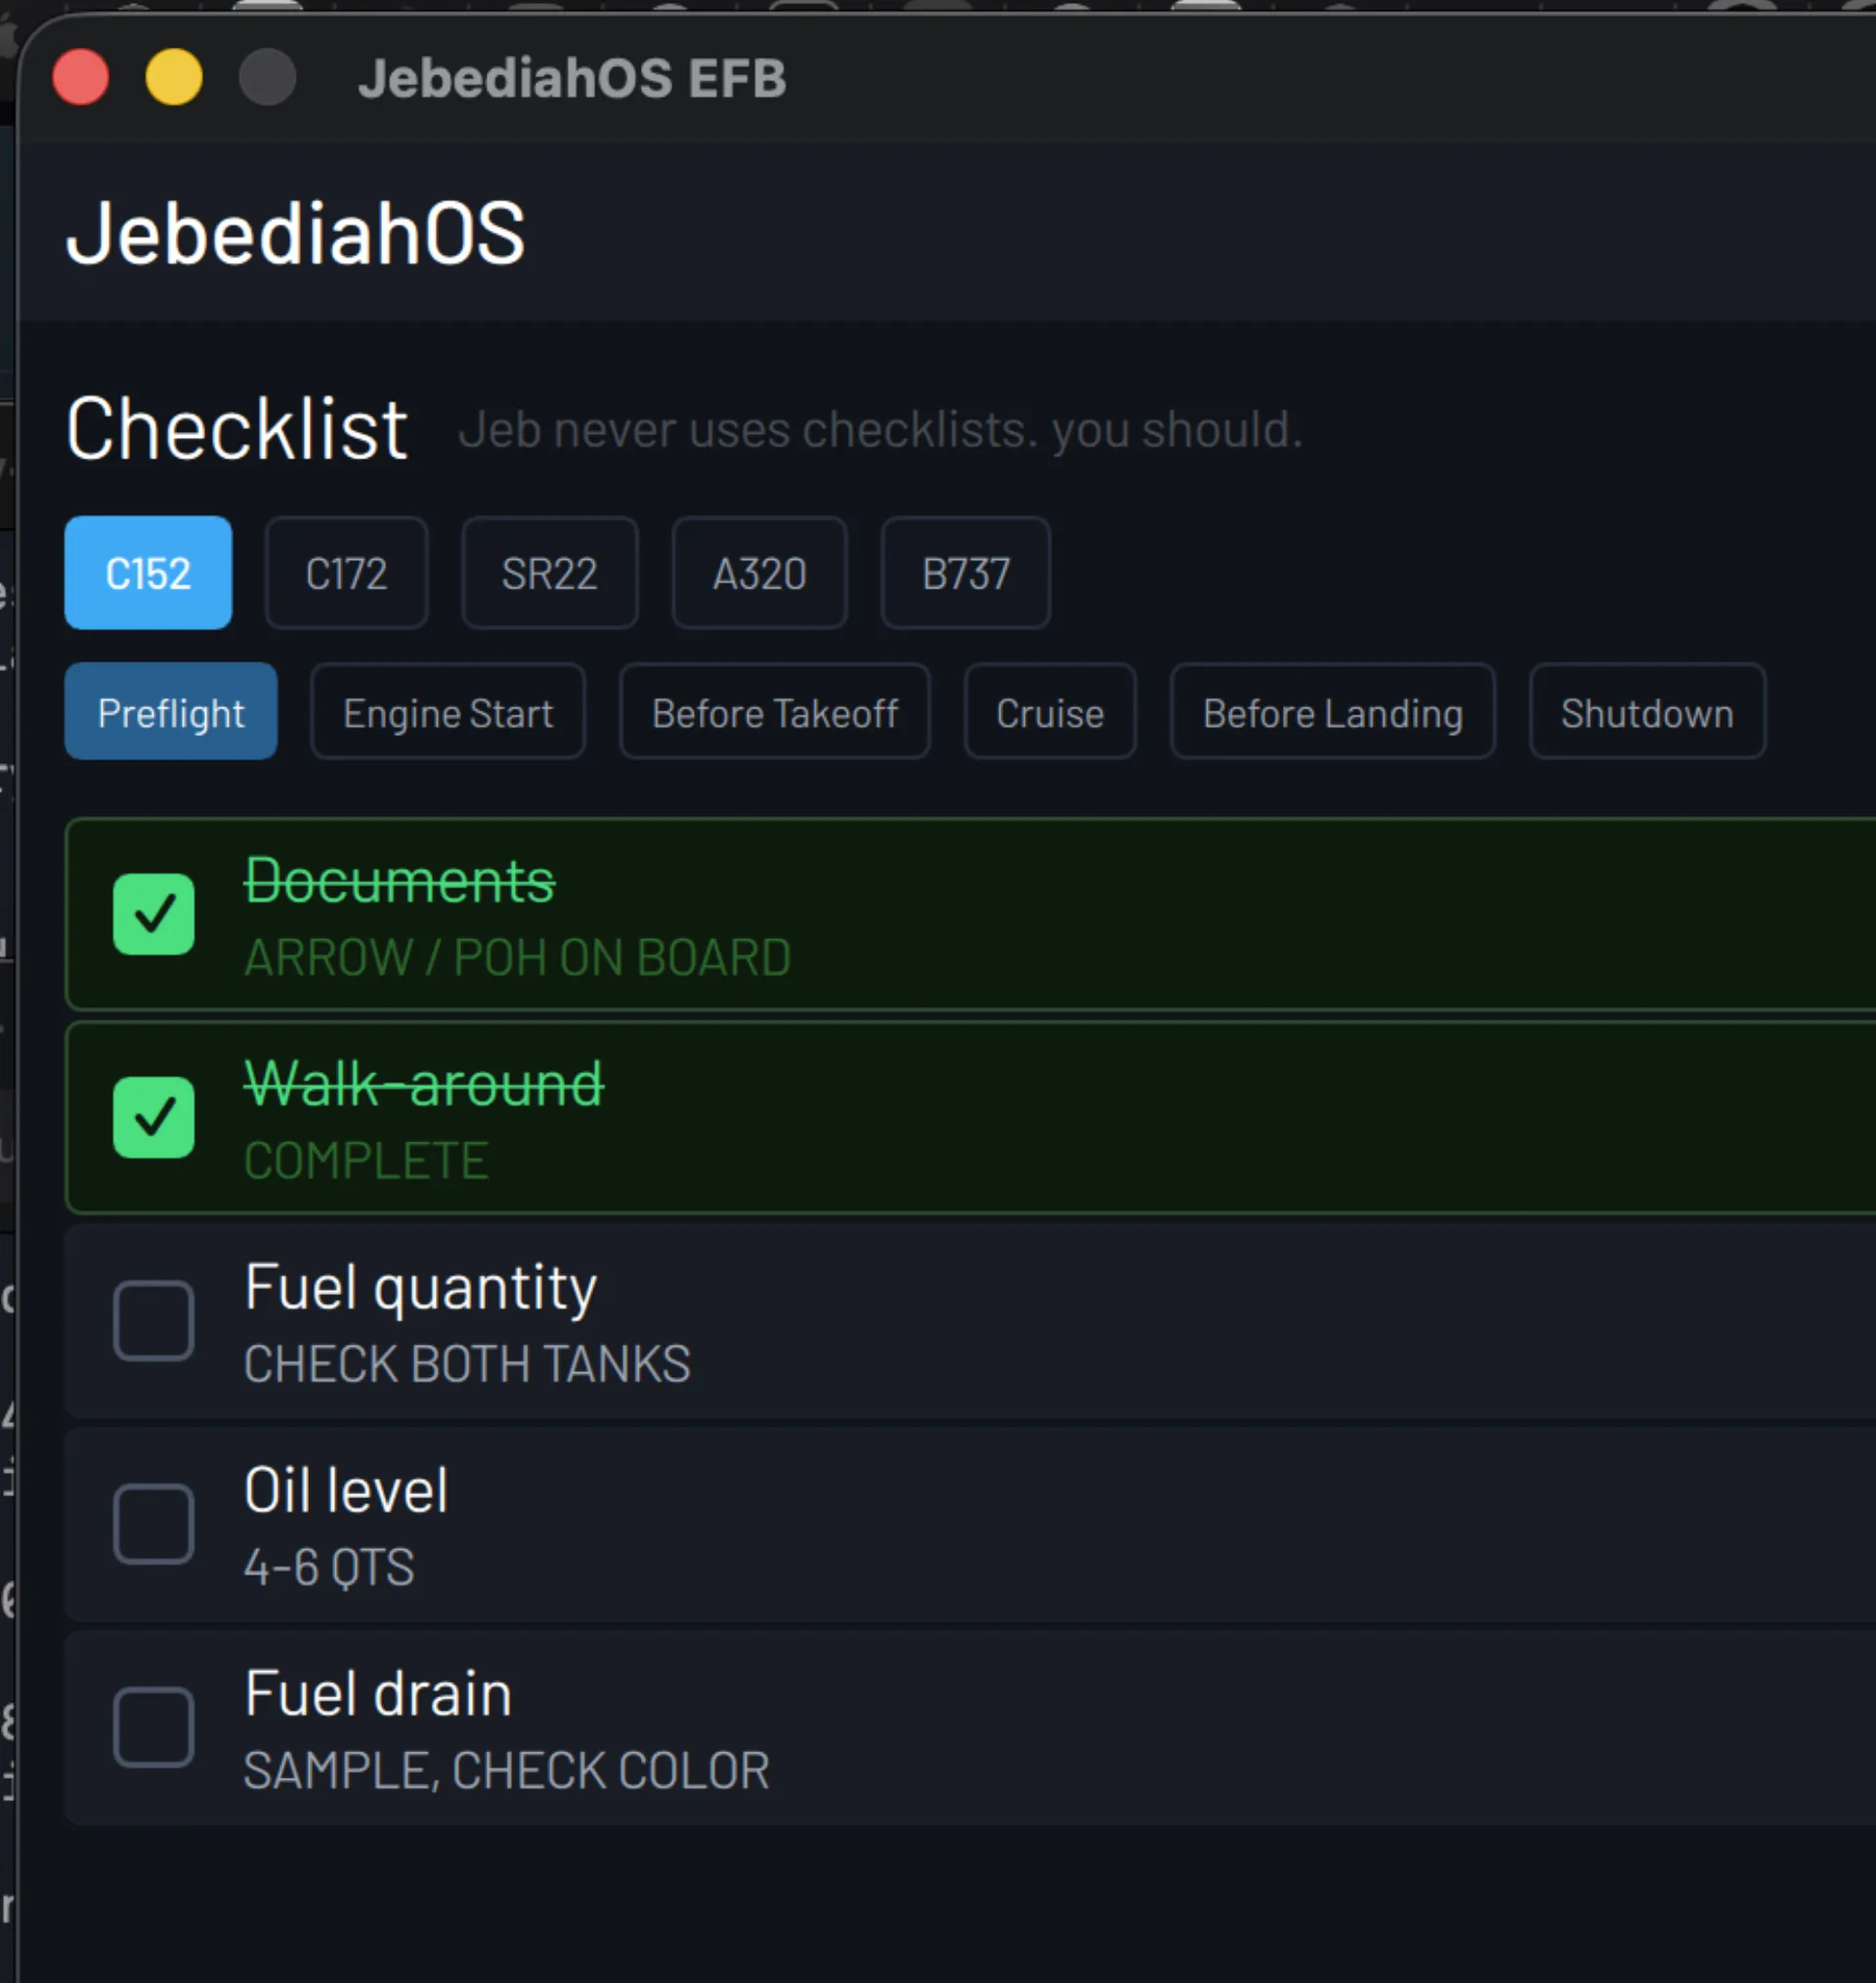View the Before Landing checklist
The image size is (1876, 1983).
pyautogui.click(x=1332, y=712)
